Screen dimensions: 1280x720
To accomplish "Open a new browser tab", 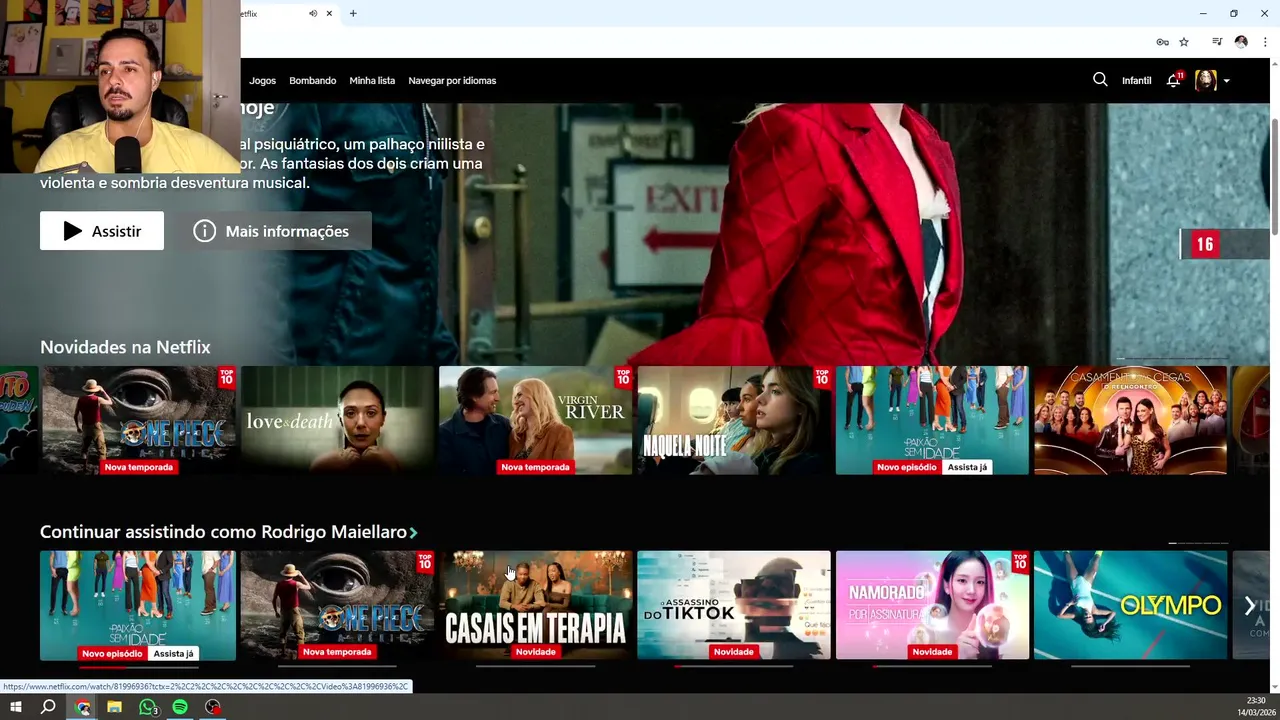I will point(353,14).
